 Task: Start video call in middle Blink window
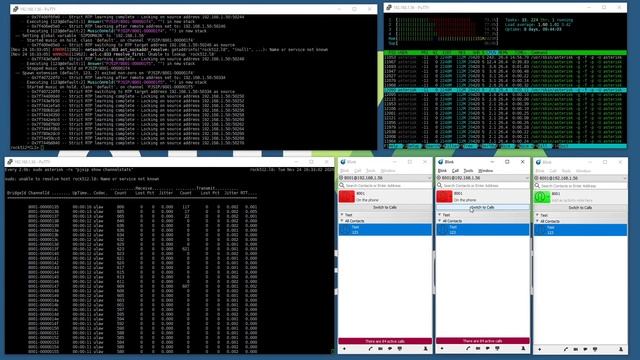click(x=478, y=349)
